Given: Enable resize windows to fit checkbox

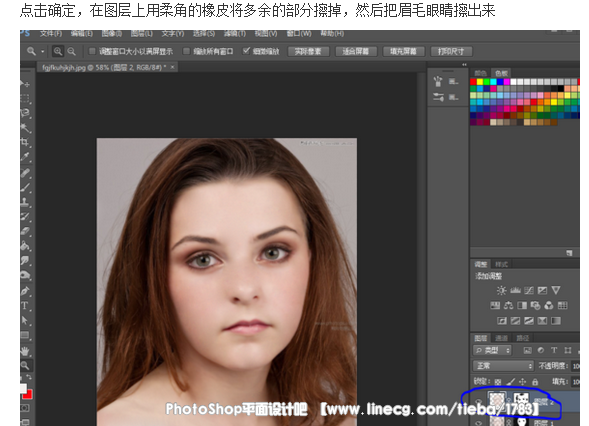Looking at the screenshot, I should pyautogui.click(x=92, y=51).
